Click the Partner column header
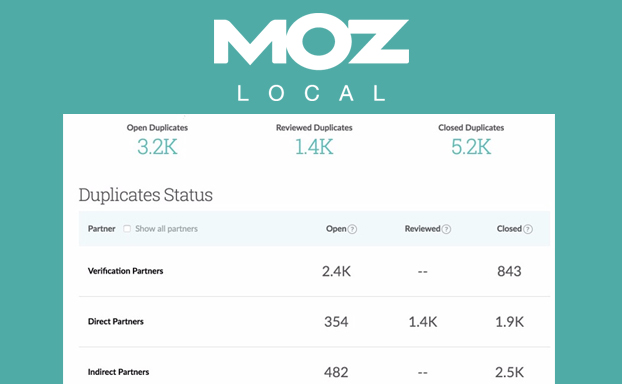The width and height of the screenshot is (622, 384). pos(102,229)
